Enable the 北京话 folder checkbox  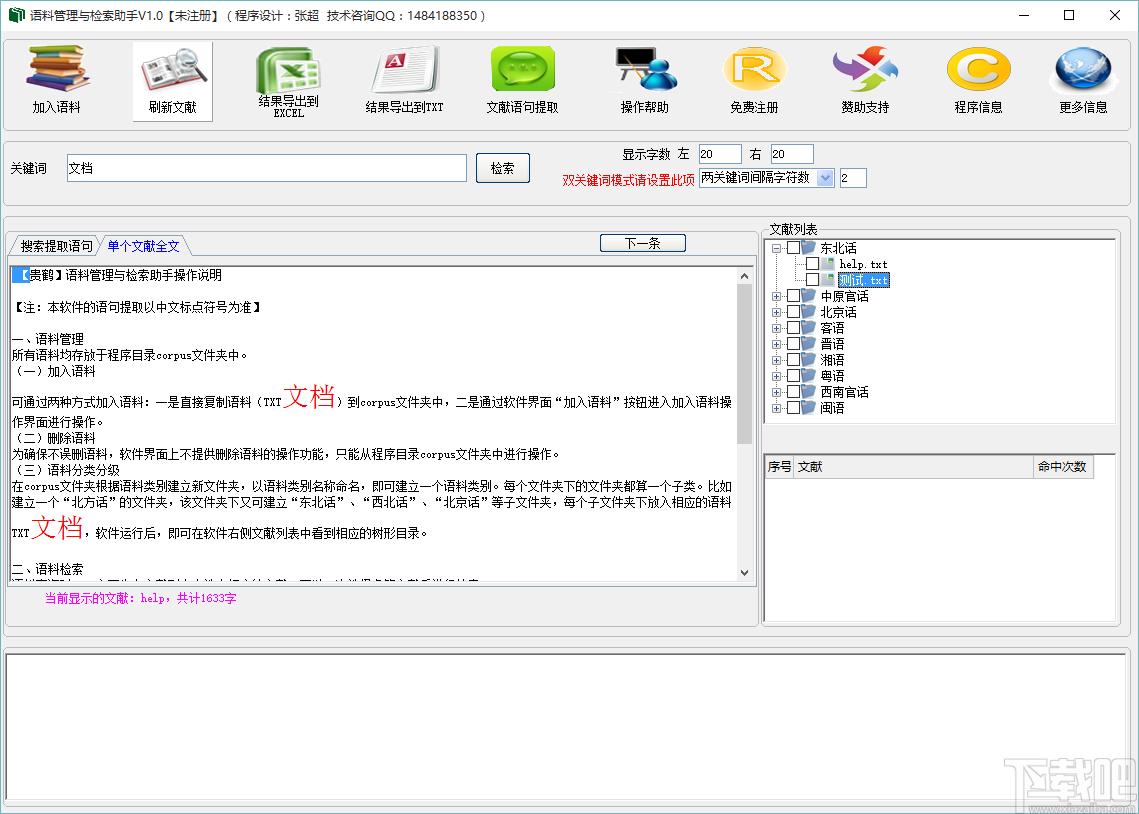click(x=793, y=312)
